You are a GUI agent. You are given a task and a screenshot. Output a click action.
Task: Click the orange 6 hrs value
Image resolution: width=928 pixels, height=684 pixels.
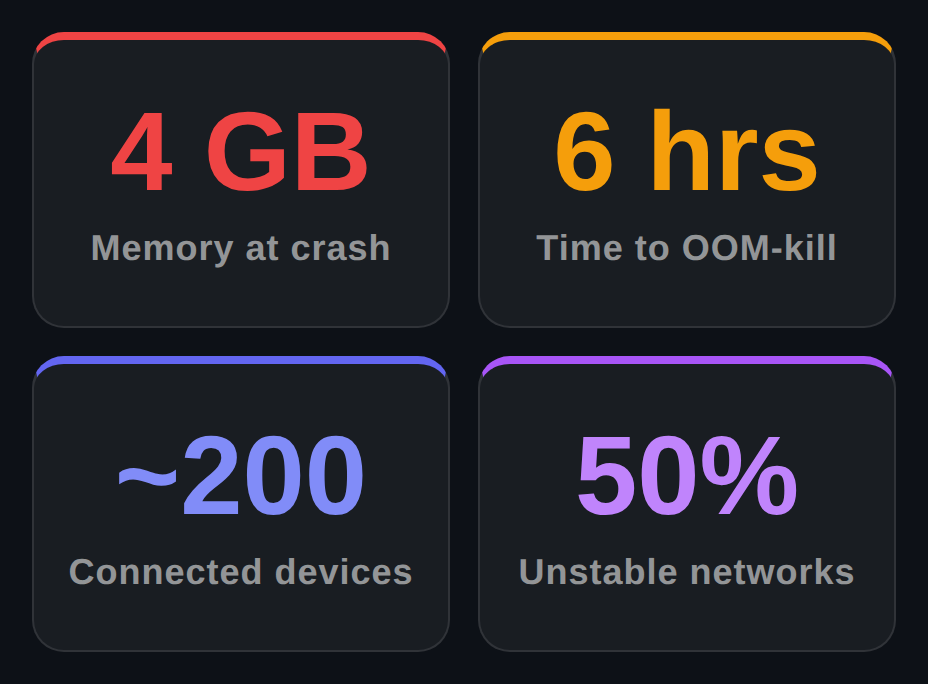pyautogui.click(x=687, y=151)
